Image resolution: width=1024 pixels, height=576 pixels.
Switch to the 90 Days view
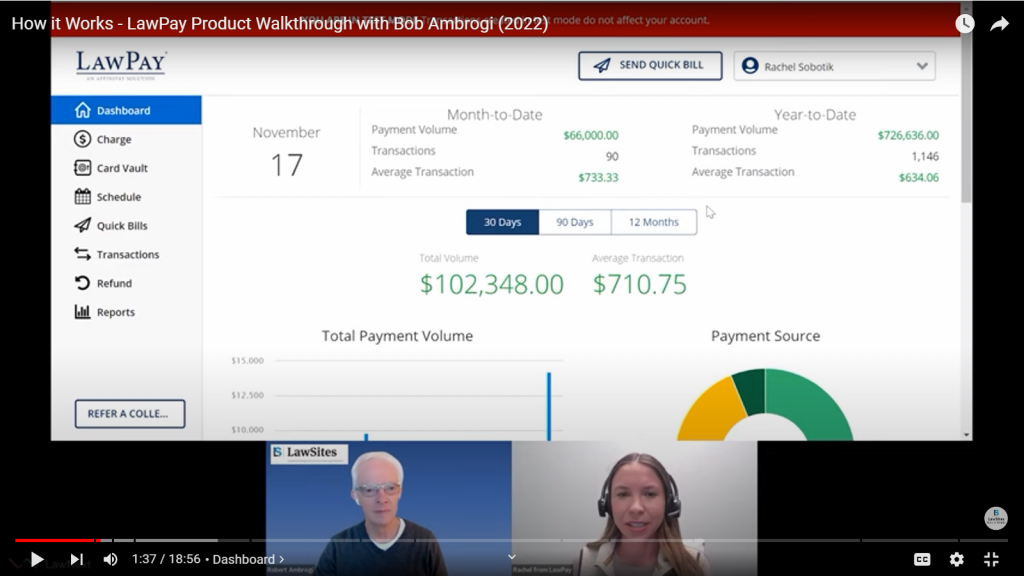point(575,222)
